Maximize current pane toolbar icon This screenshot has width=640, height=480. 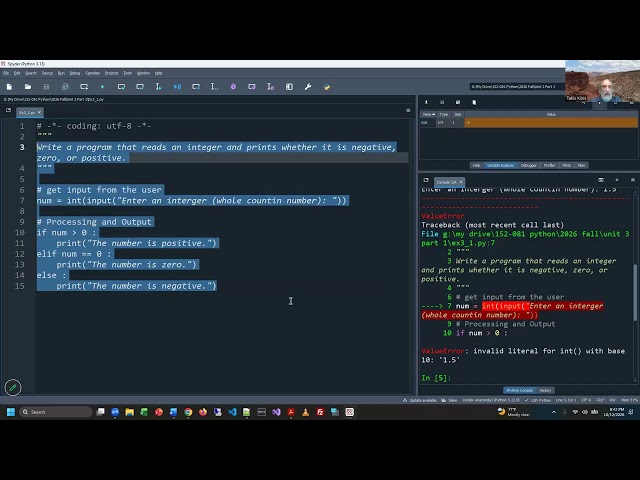[289, 87]
